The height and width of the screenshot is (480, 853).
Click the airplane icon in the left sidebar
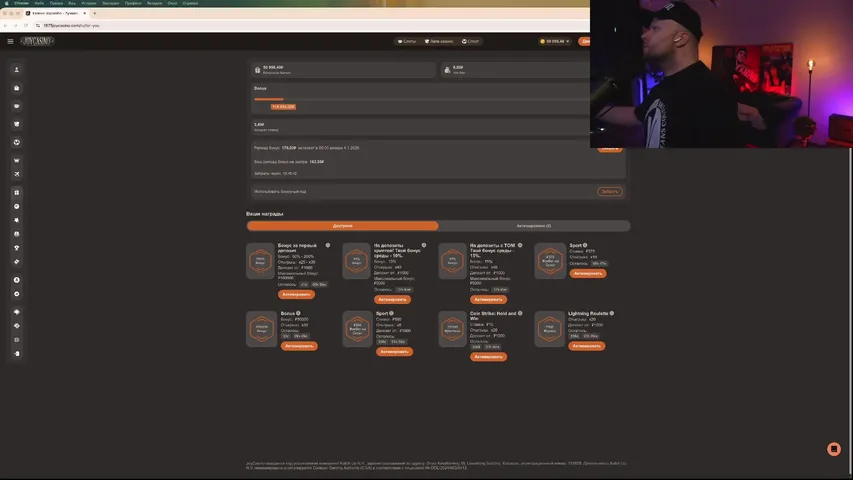tap(17, 174)
